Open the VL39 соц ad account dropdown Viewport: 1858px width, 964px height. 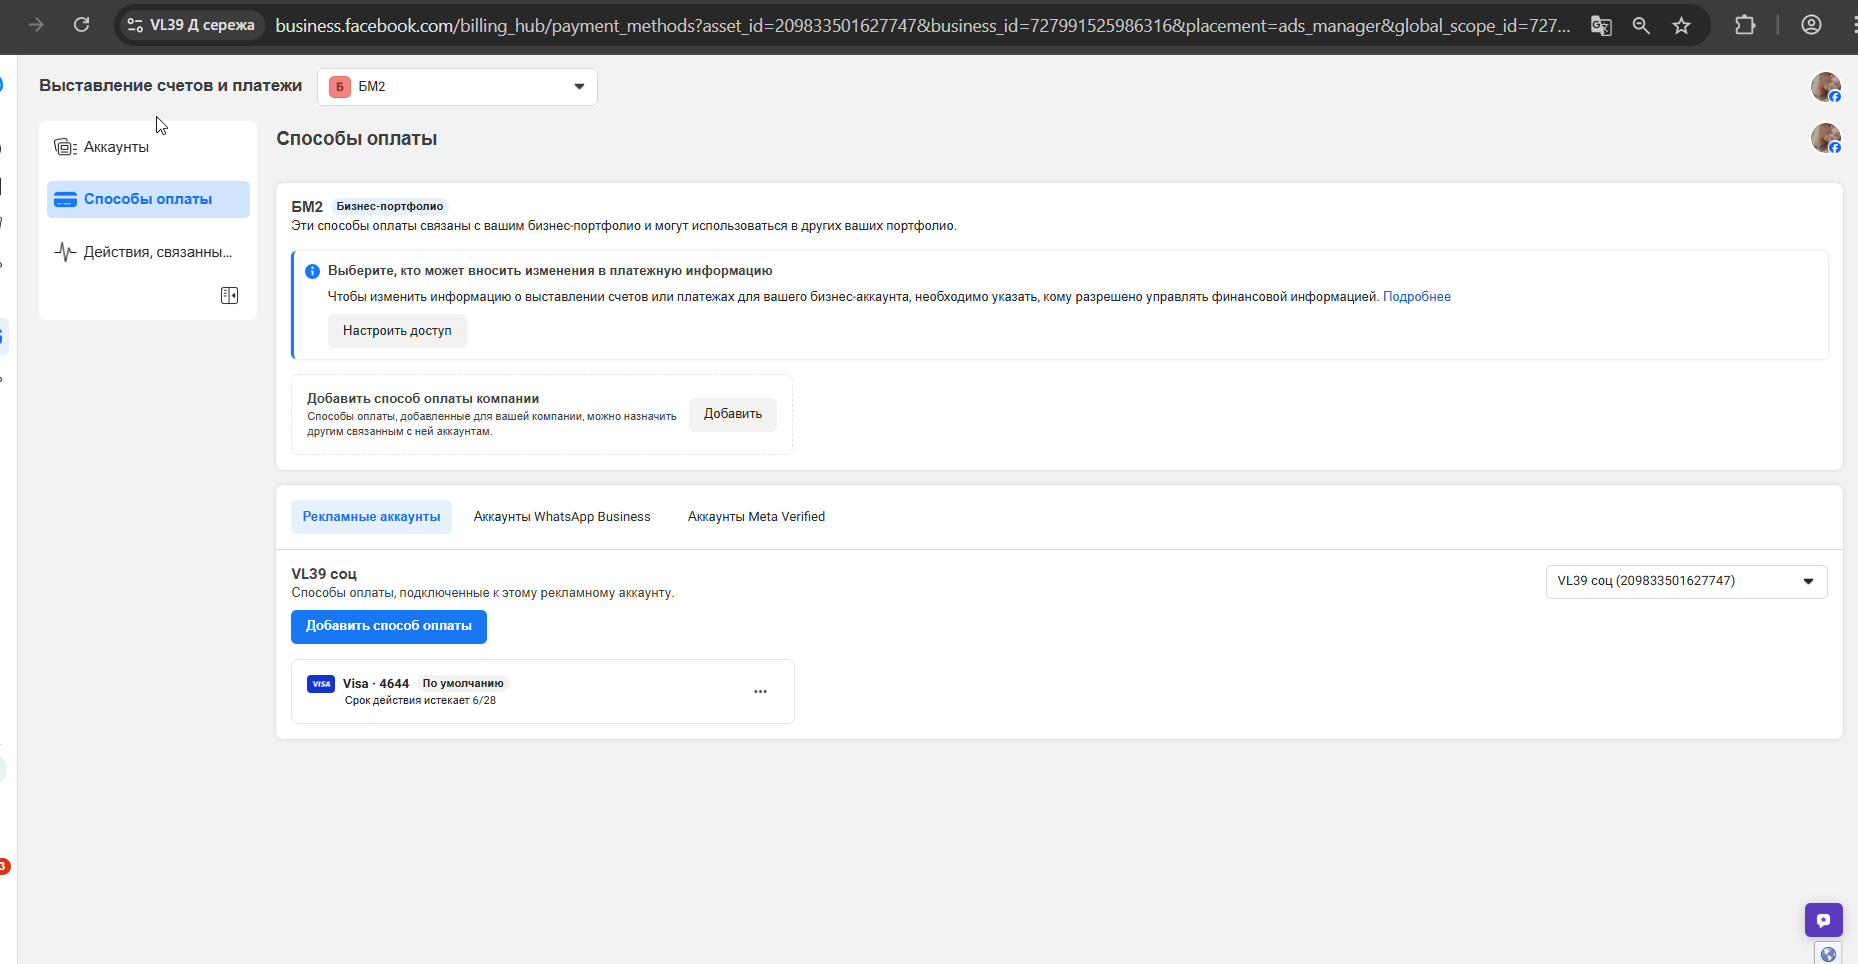pyautogui.click(x=1686, y=582)
